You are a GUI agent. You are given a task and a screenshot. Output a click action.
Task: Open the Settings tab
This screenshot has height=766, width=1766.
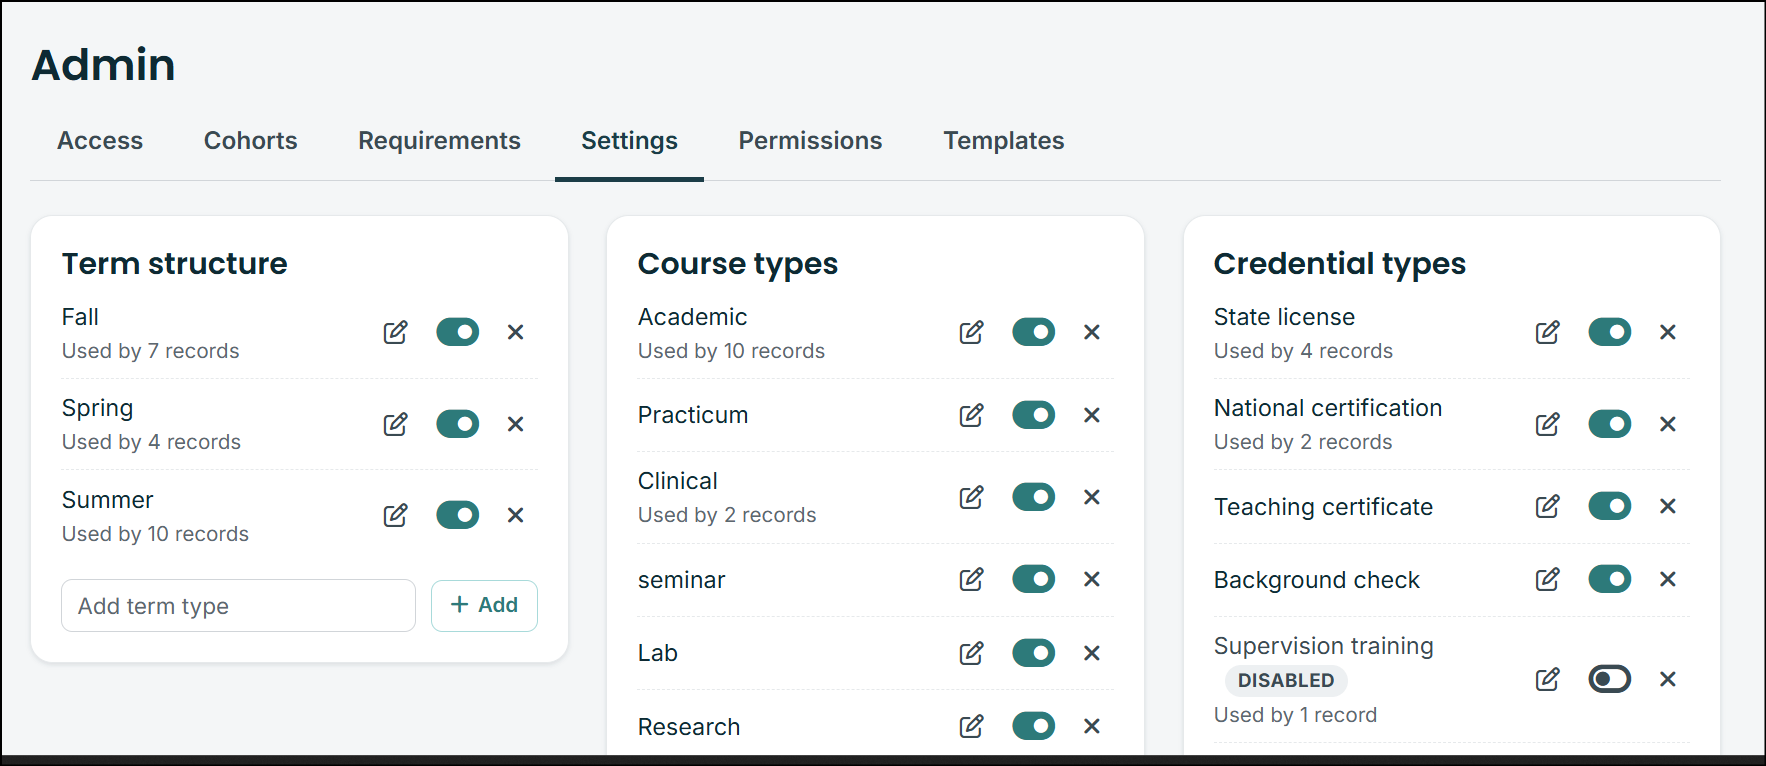click(630, 141)
